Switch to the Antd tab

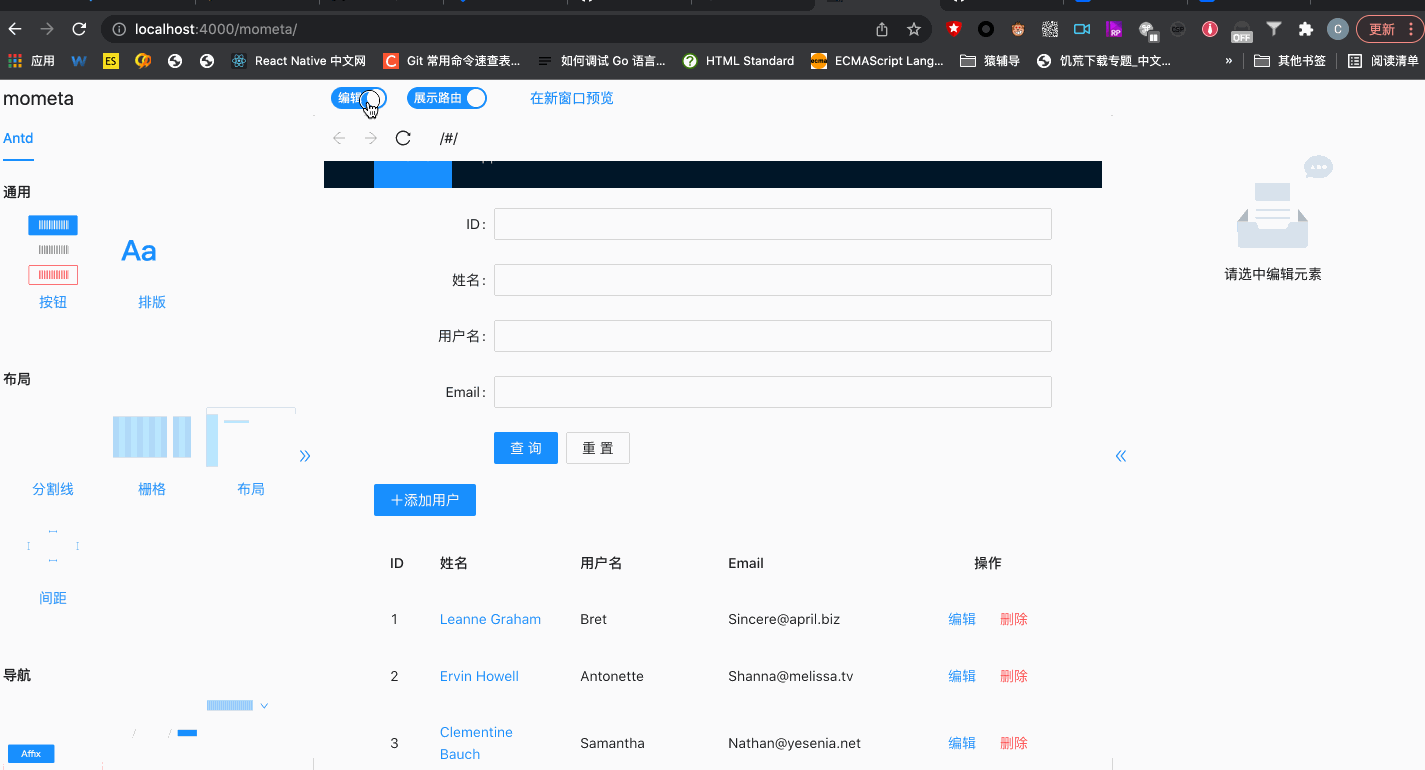(18, 138)
